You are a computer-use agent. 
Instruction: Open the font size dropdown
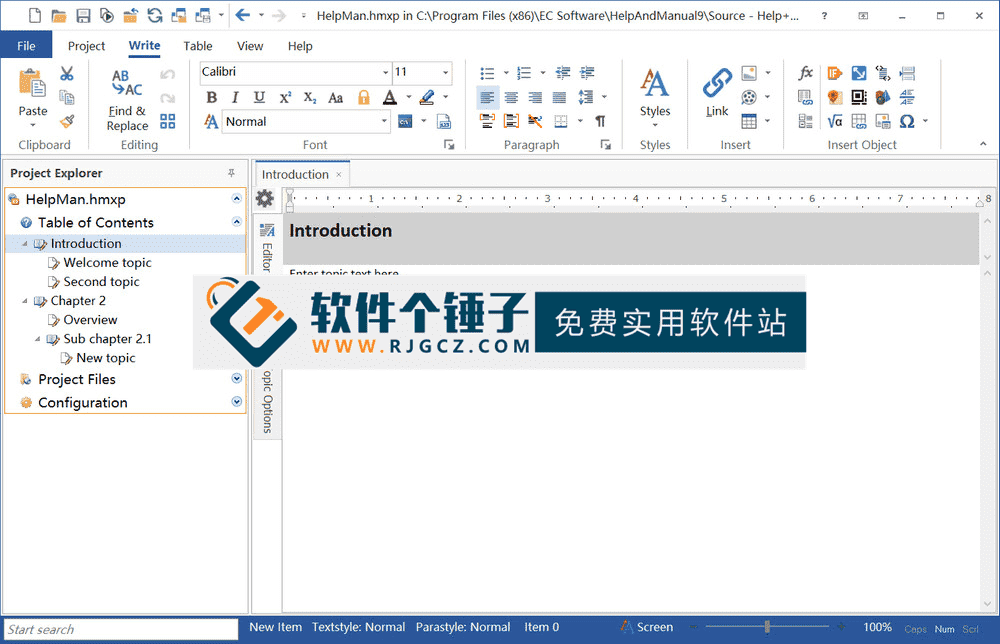pyautogui.click(x=444, y=73)
